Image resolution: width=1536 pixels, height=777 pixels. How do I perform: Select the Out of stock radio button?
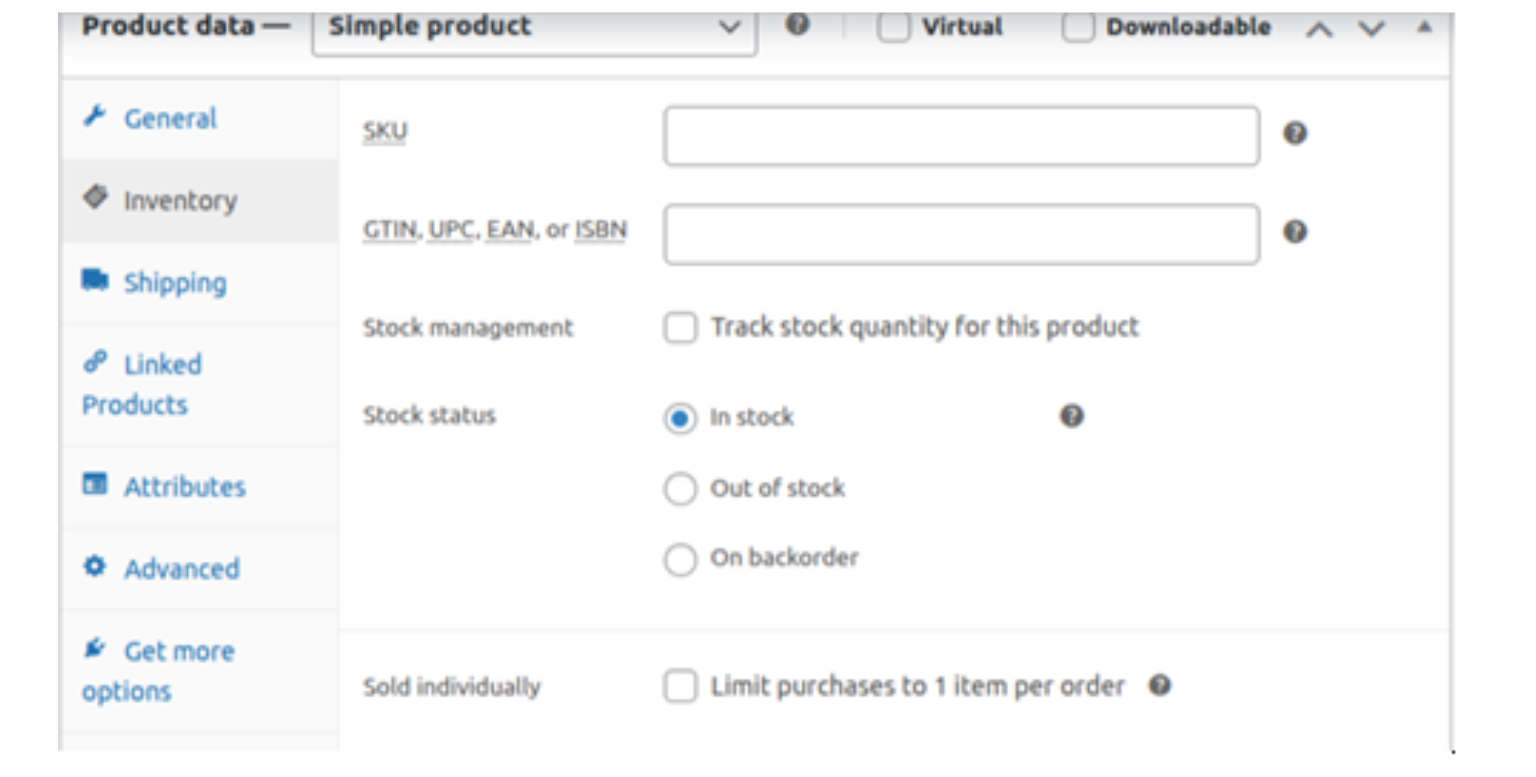click(680, 489)
